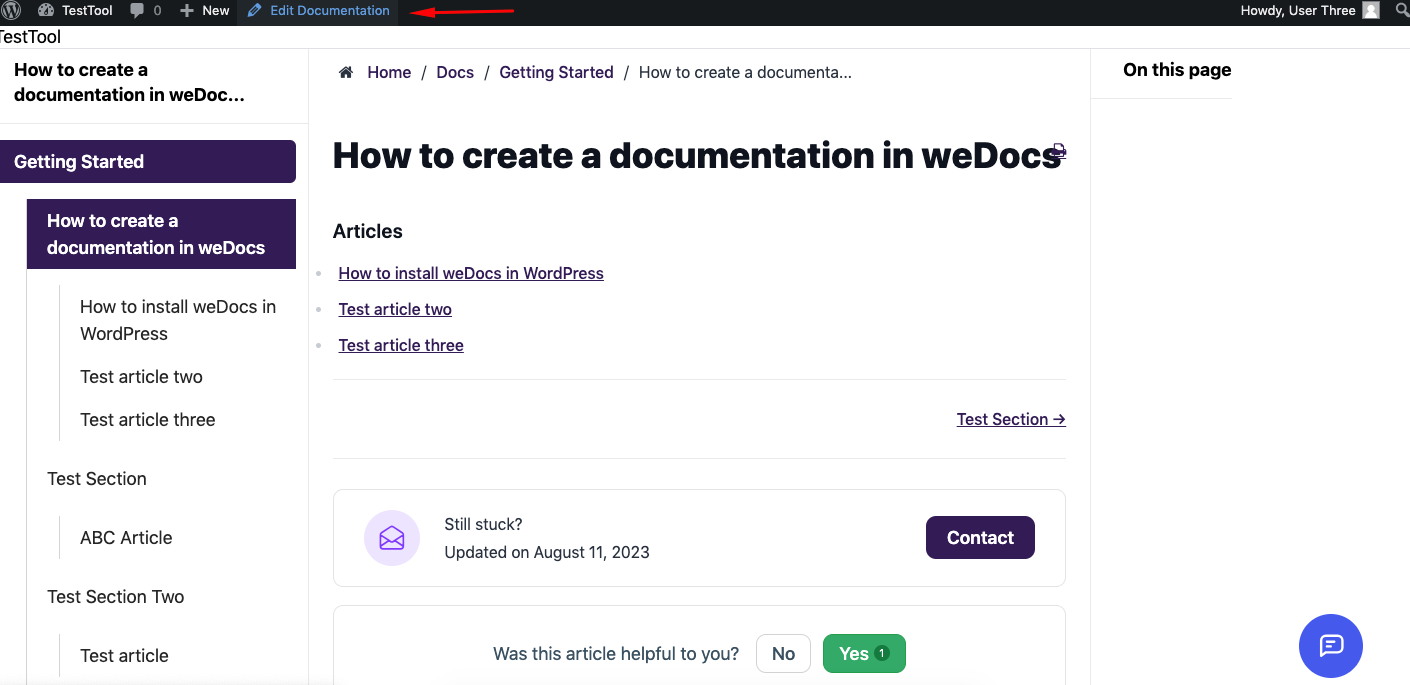Select How to install weDocs in WordPress in the sidebar
This screenshot has width=1410, height=685.
coord(178,320)
